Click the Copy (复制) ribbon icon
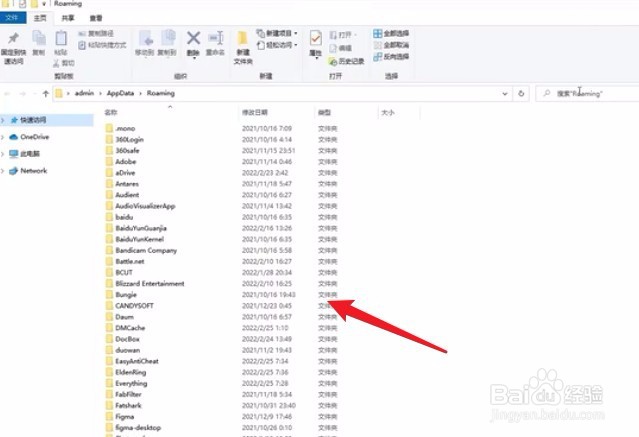The width and height of the screenshot is (639, 437). pyautogui.click(x=39, y=38)
